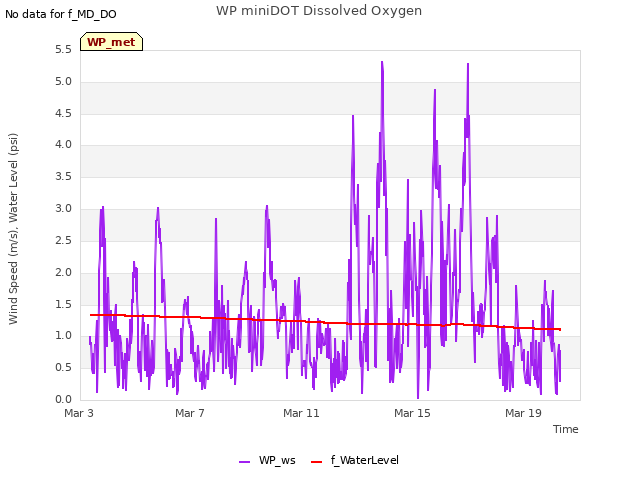
Task: Toggle the f_WaterLevel legend entry
Action: [x=355, y=460]
